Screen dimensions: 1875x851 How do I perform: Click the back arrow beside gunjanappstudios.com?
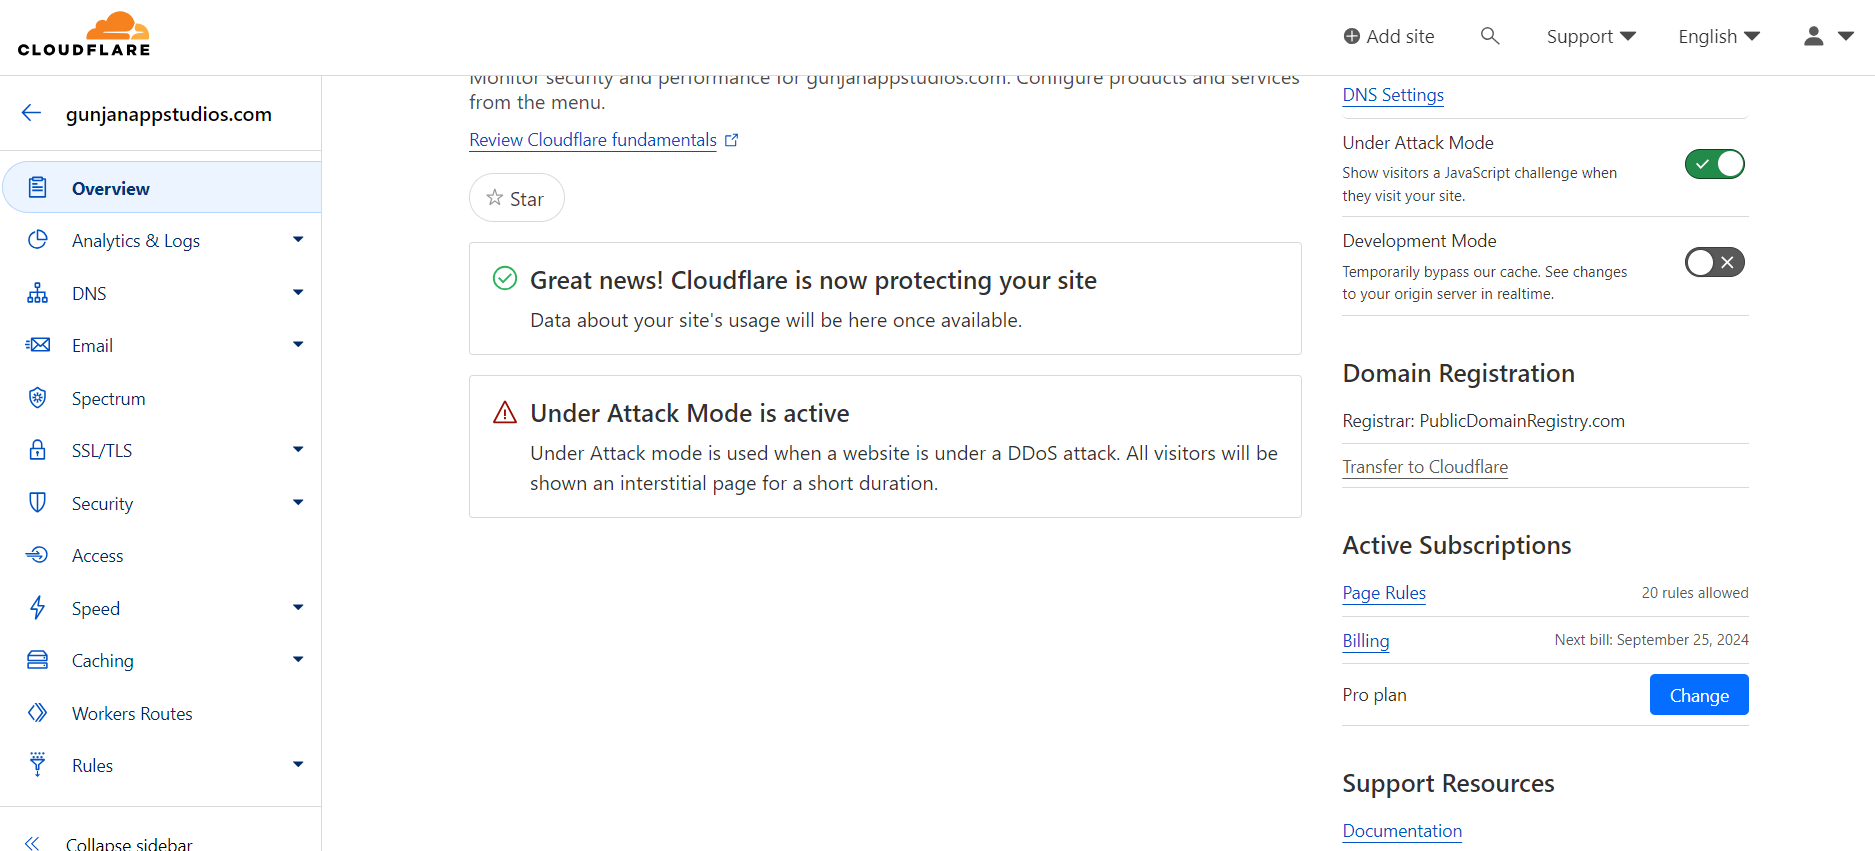tap(32, 113)
